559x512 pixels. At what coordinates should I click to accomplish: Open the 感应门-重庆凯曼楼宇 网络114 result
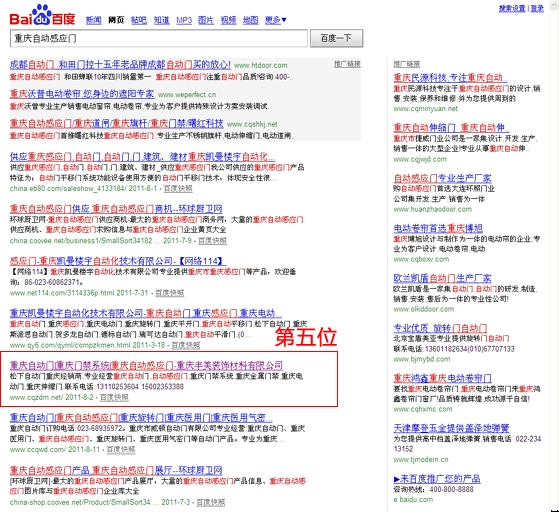click(x=118, y=261)
